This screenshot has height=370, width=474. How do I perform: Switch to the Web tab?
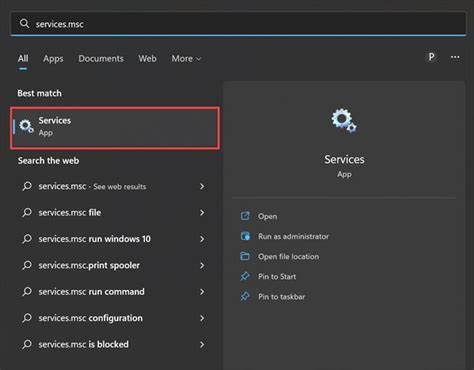147,59
